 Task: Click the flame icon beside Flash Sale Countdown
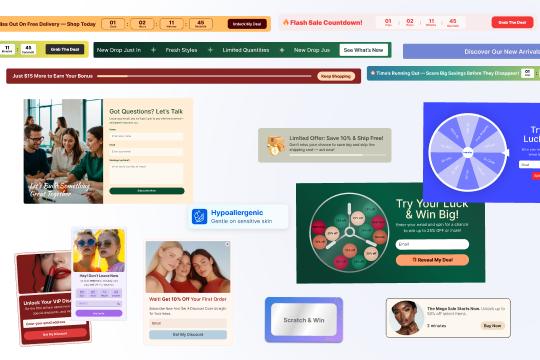(286, 22)
